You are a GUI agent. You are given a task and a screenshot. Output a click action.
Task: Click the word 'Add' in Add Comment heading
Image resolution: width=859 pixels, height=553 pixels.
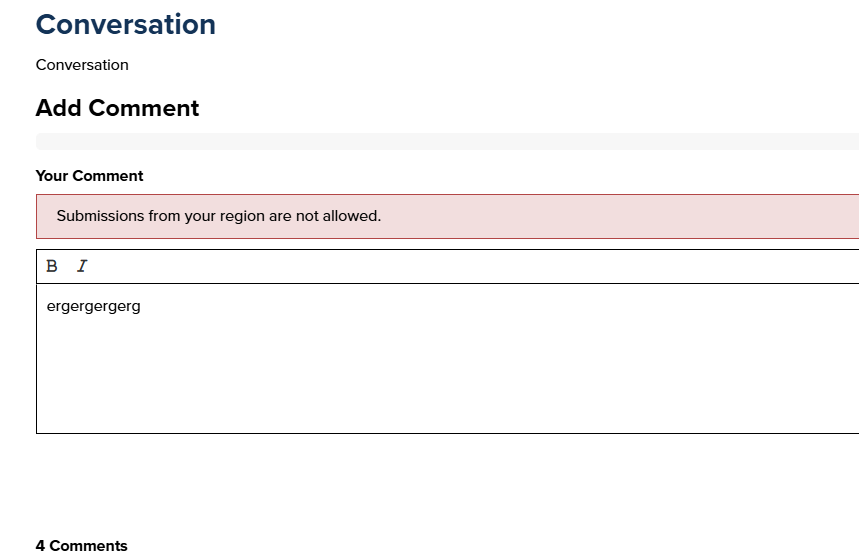[58, 108]
